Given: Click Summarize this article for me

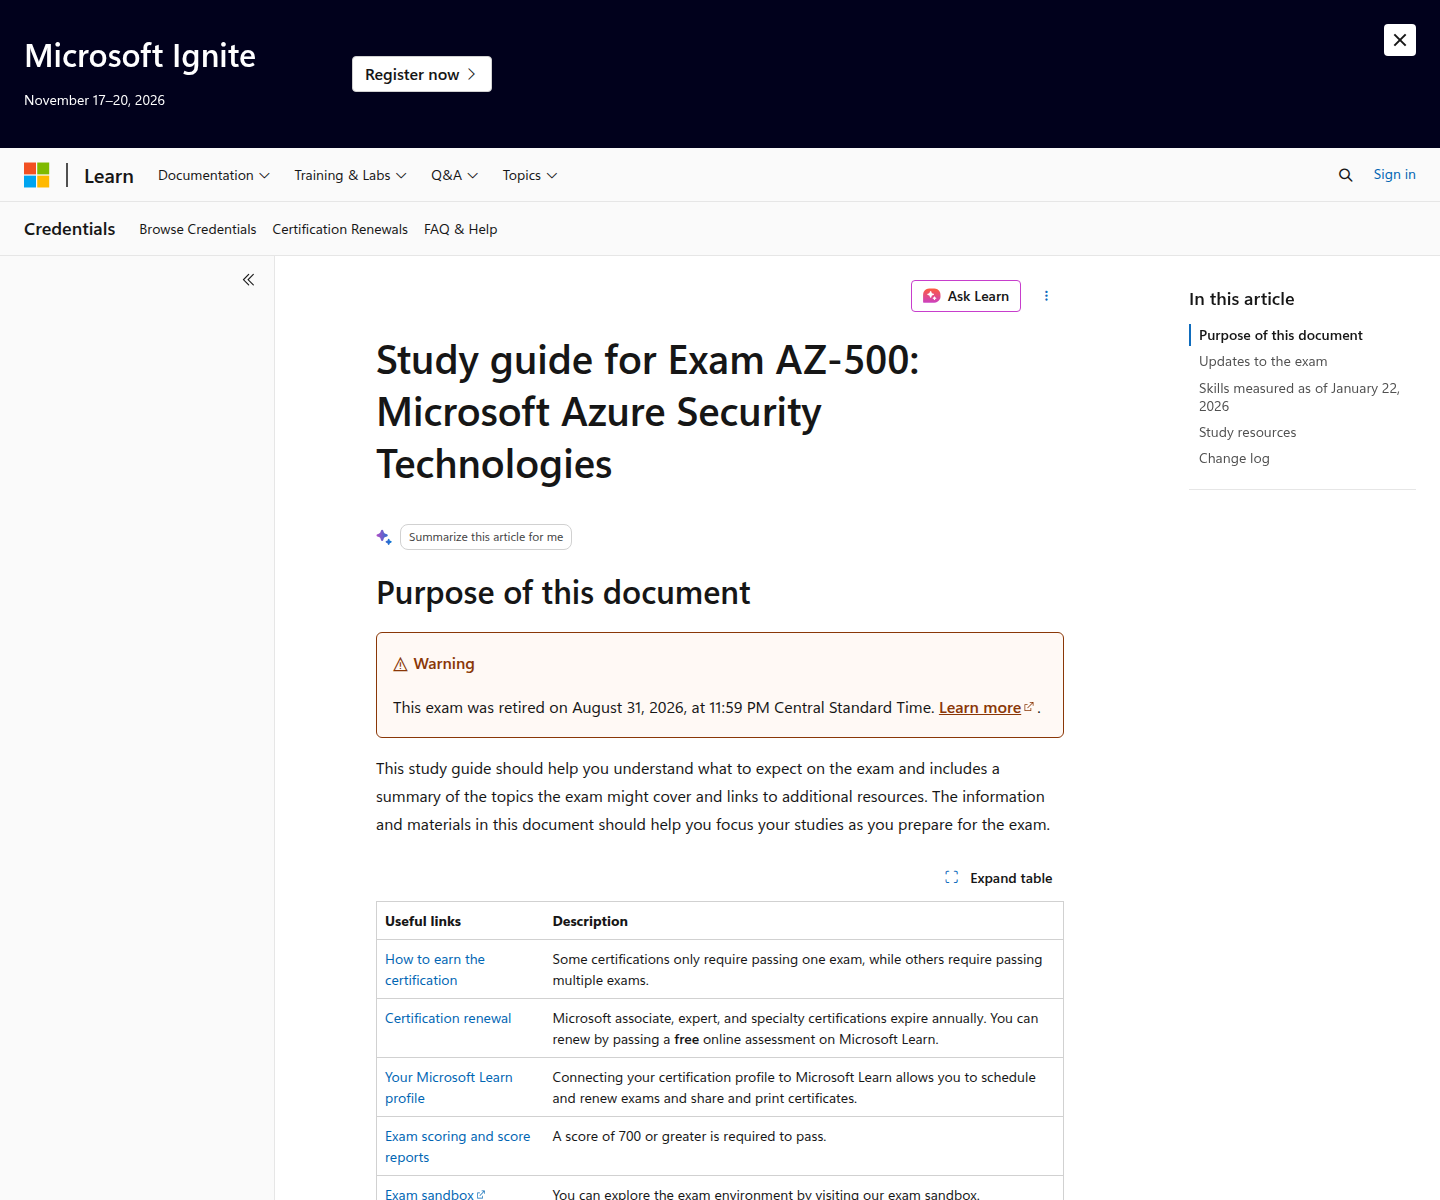Looking at the screenshot, I should pos(486,537).
